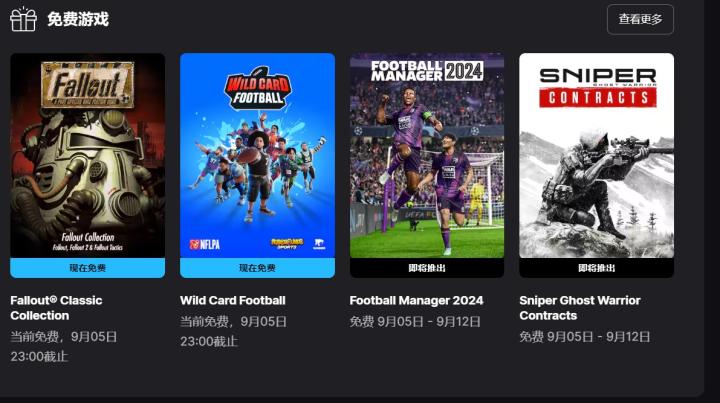Open the Football Manager 2024 title link
This screenshot has width=720, height=403.
[x=416, y=301]
